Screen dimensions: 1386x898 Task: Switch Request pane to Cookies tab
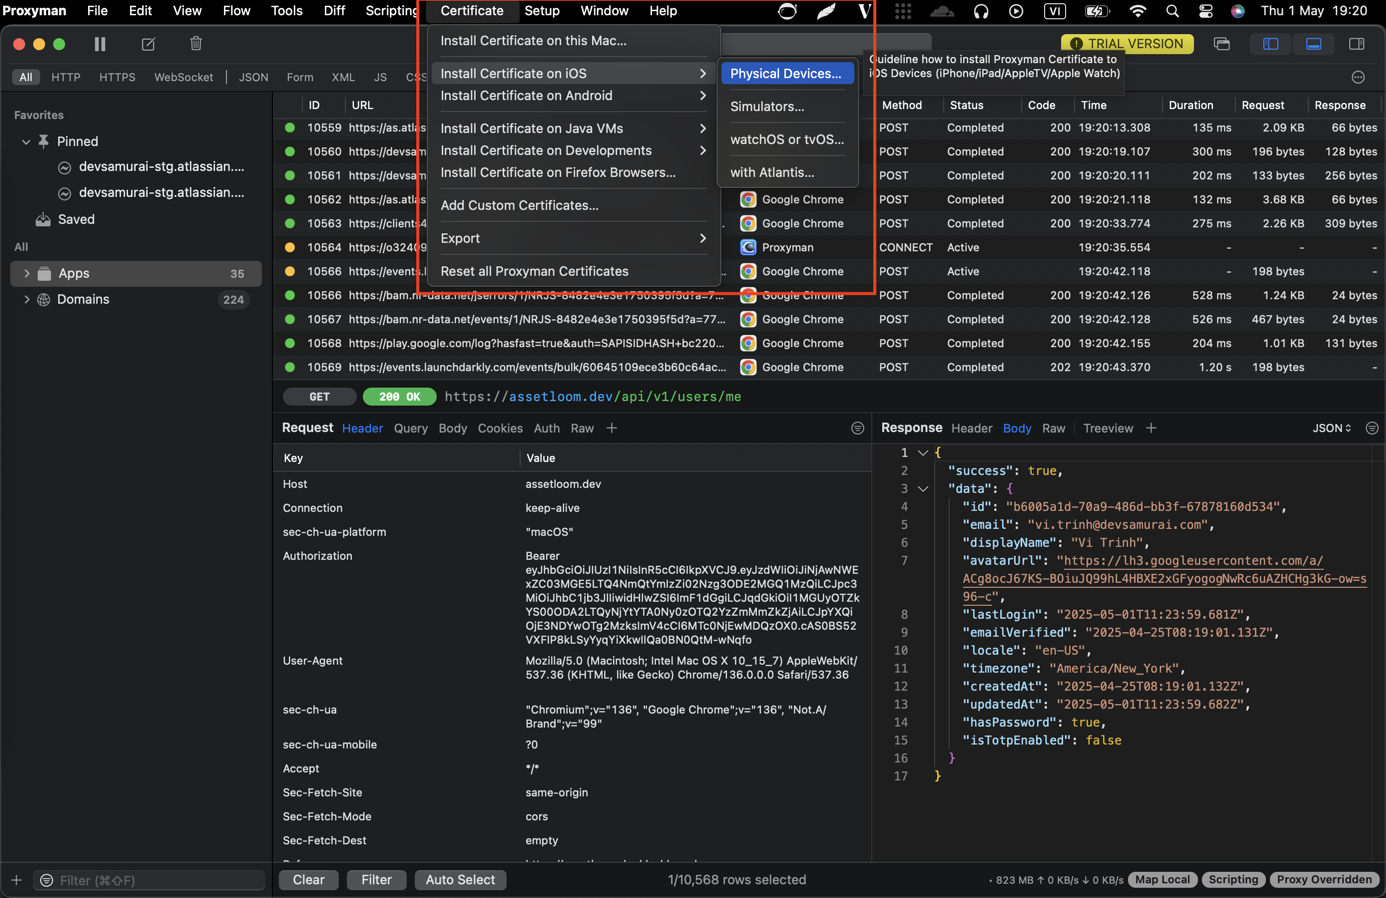(x=500, y=428)
